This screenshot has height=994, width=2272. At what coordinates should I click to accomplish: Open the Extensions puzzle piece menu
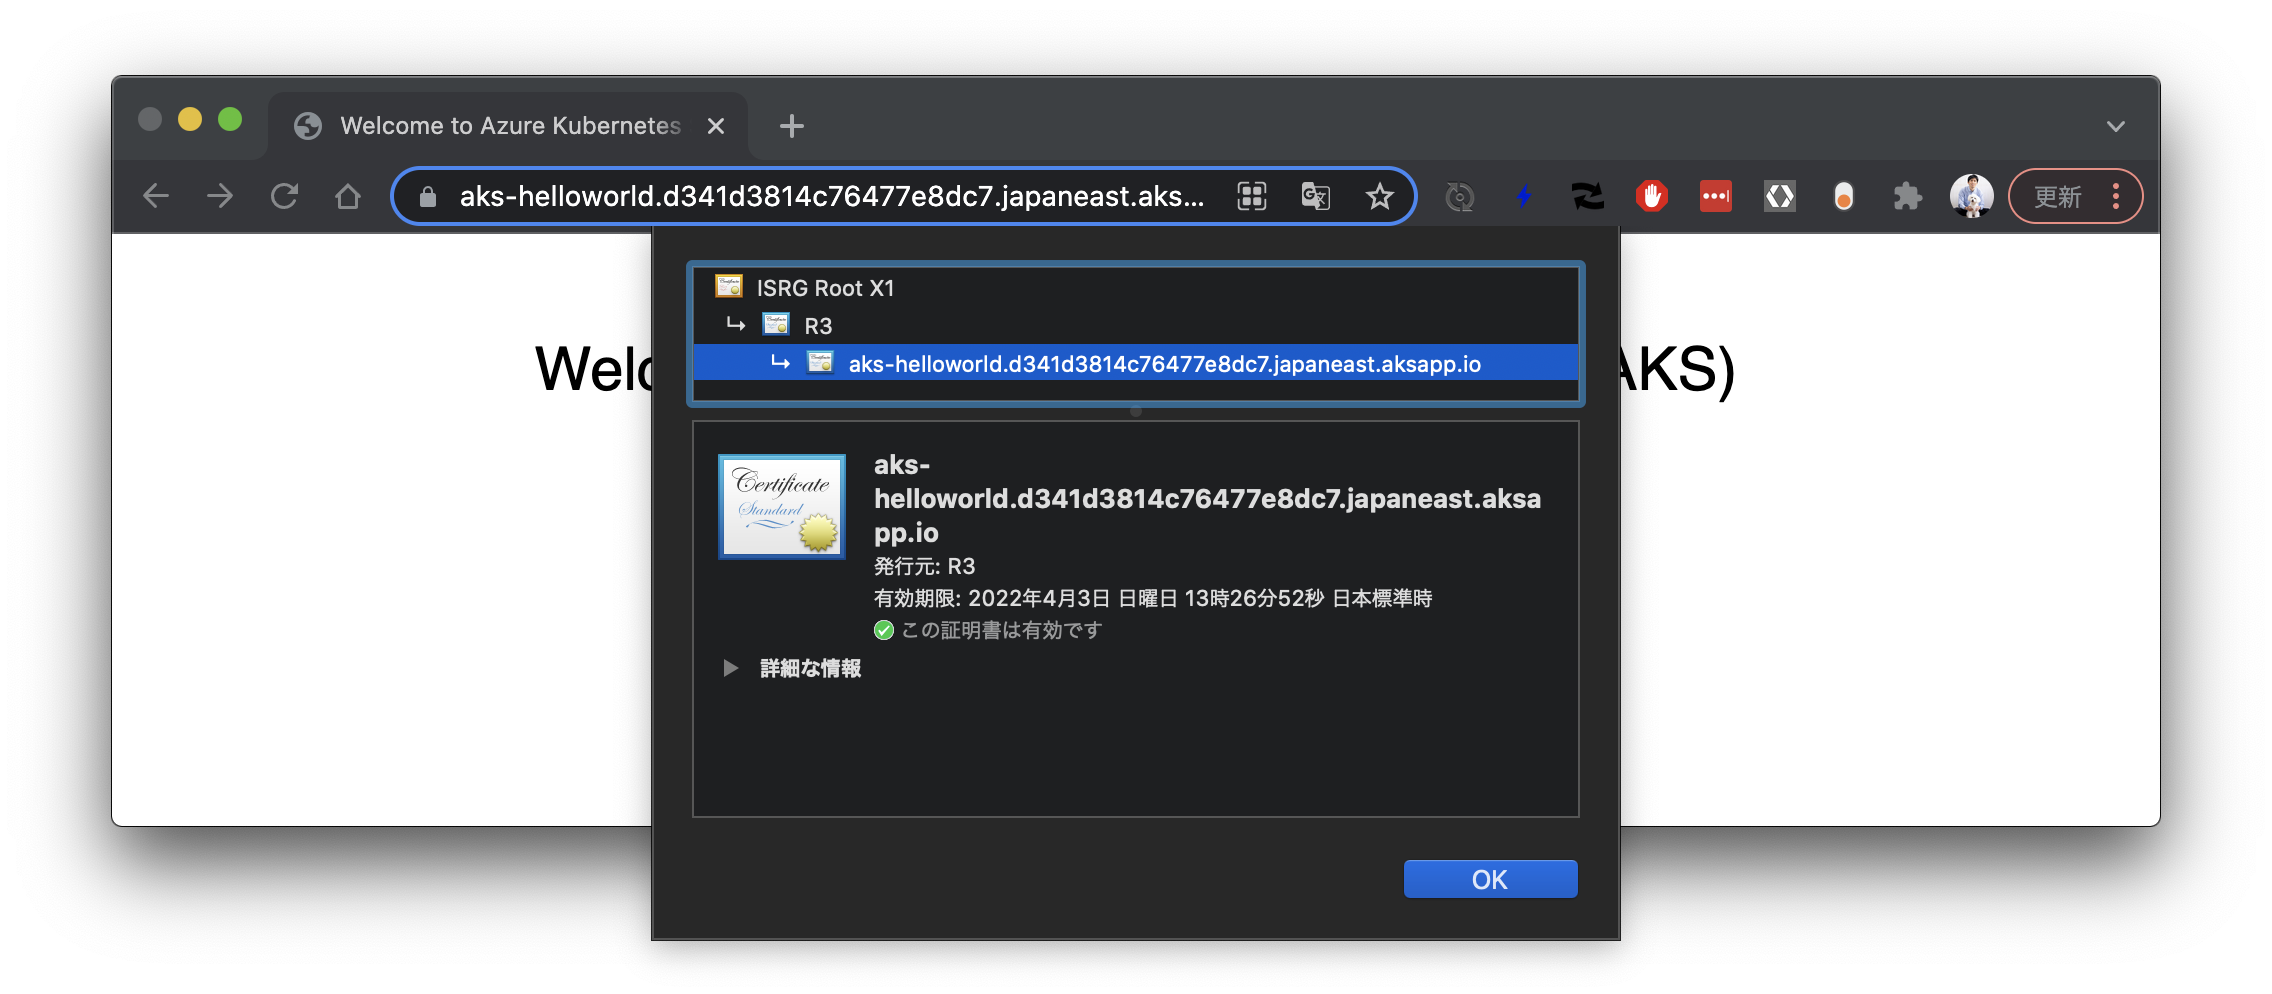pyautogui.click(x=1908, y=197)
